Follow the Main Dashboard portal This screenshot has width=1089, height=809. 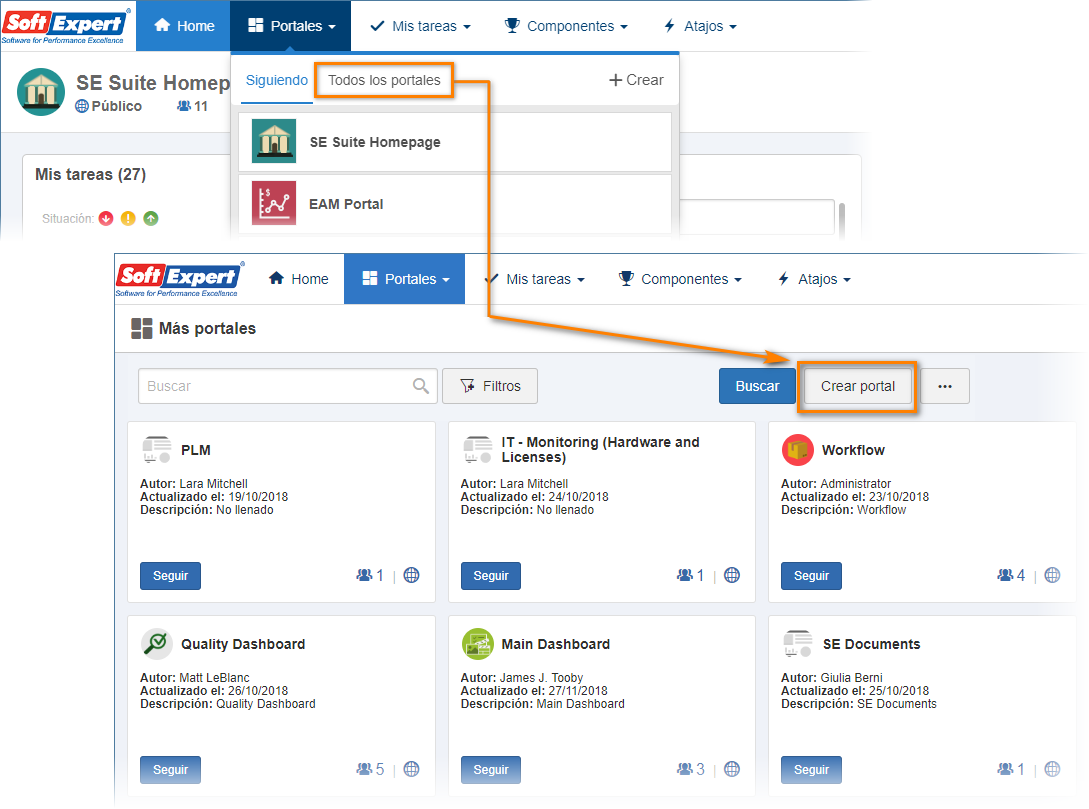(491, 769)
